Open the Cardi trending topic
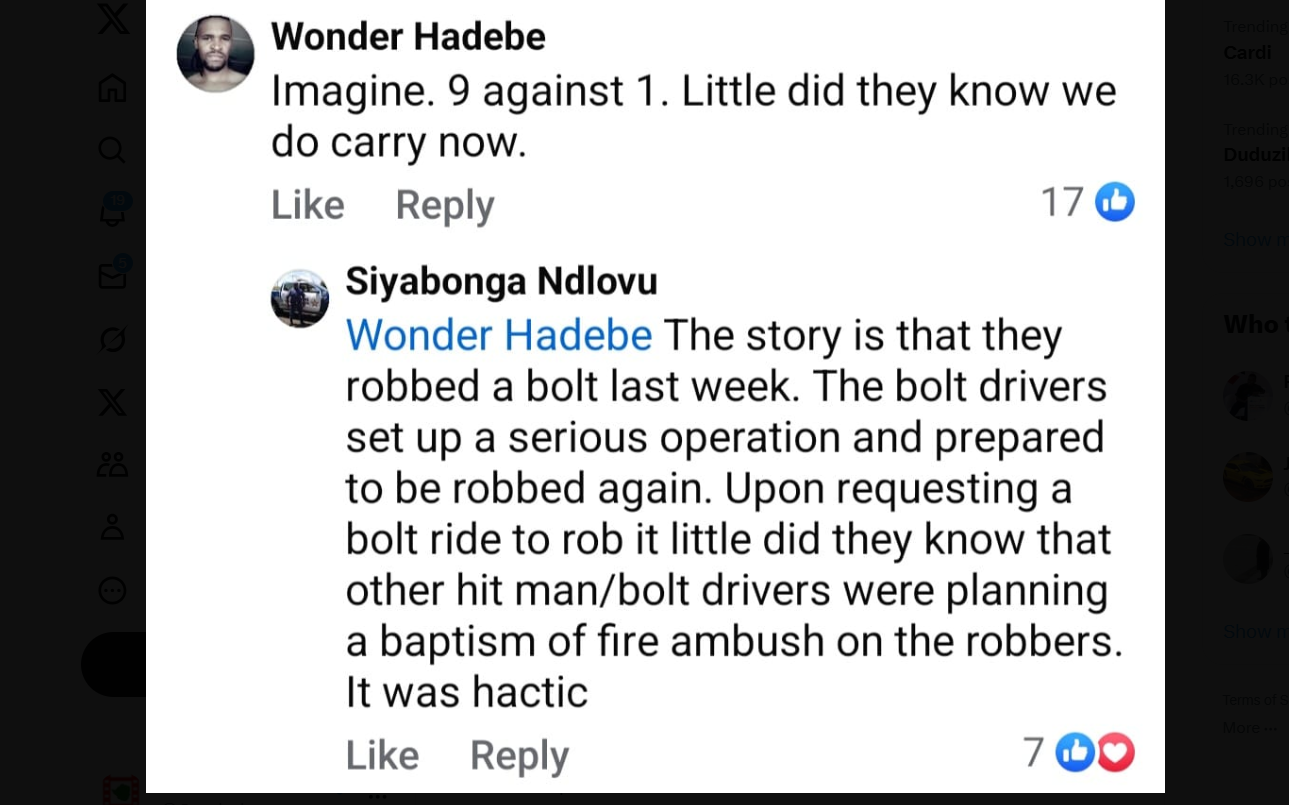Viewport: 1289px width, 805px height. (1247, 52)
